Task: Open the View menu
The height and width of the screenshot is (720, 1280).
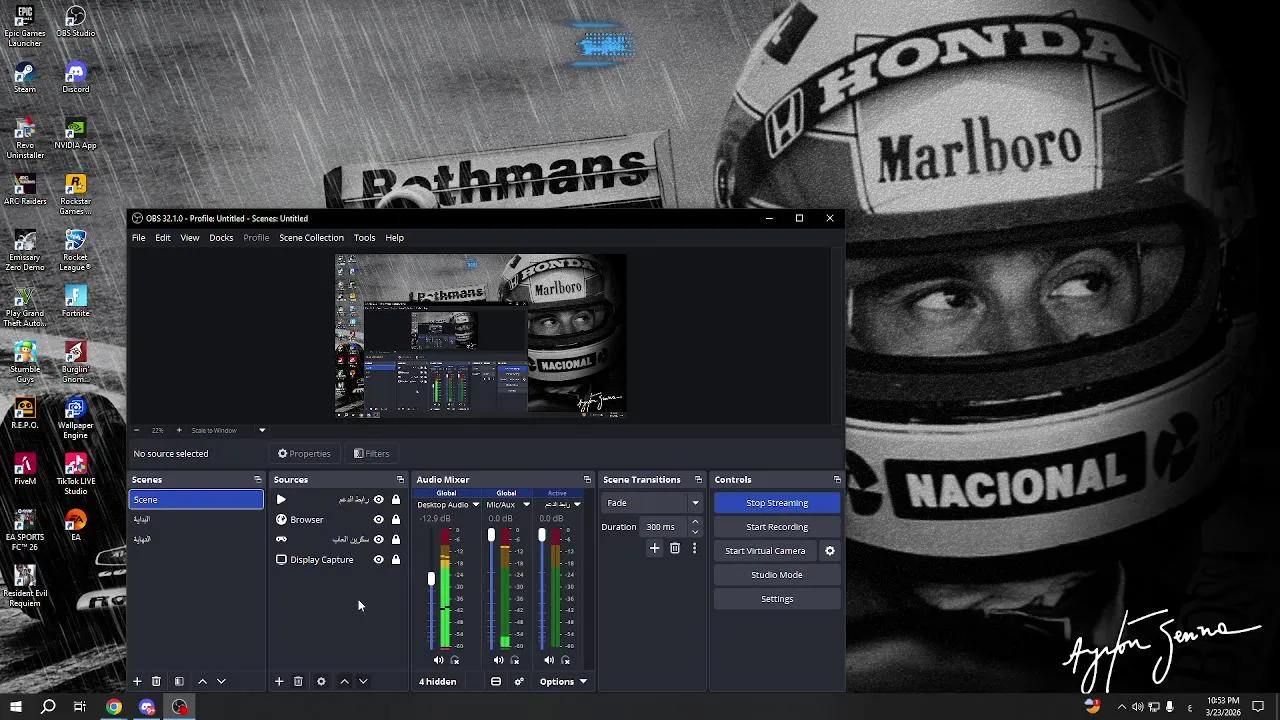Action: (x=189, y=237)
